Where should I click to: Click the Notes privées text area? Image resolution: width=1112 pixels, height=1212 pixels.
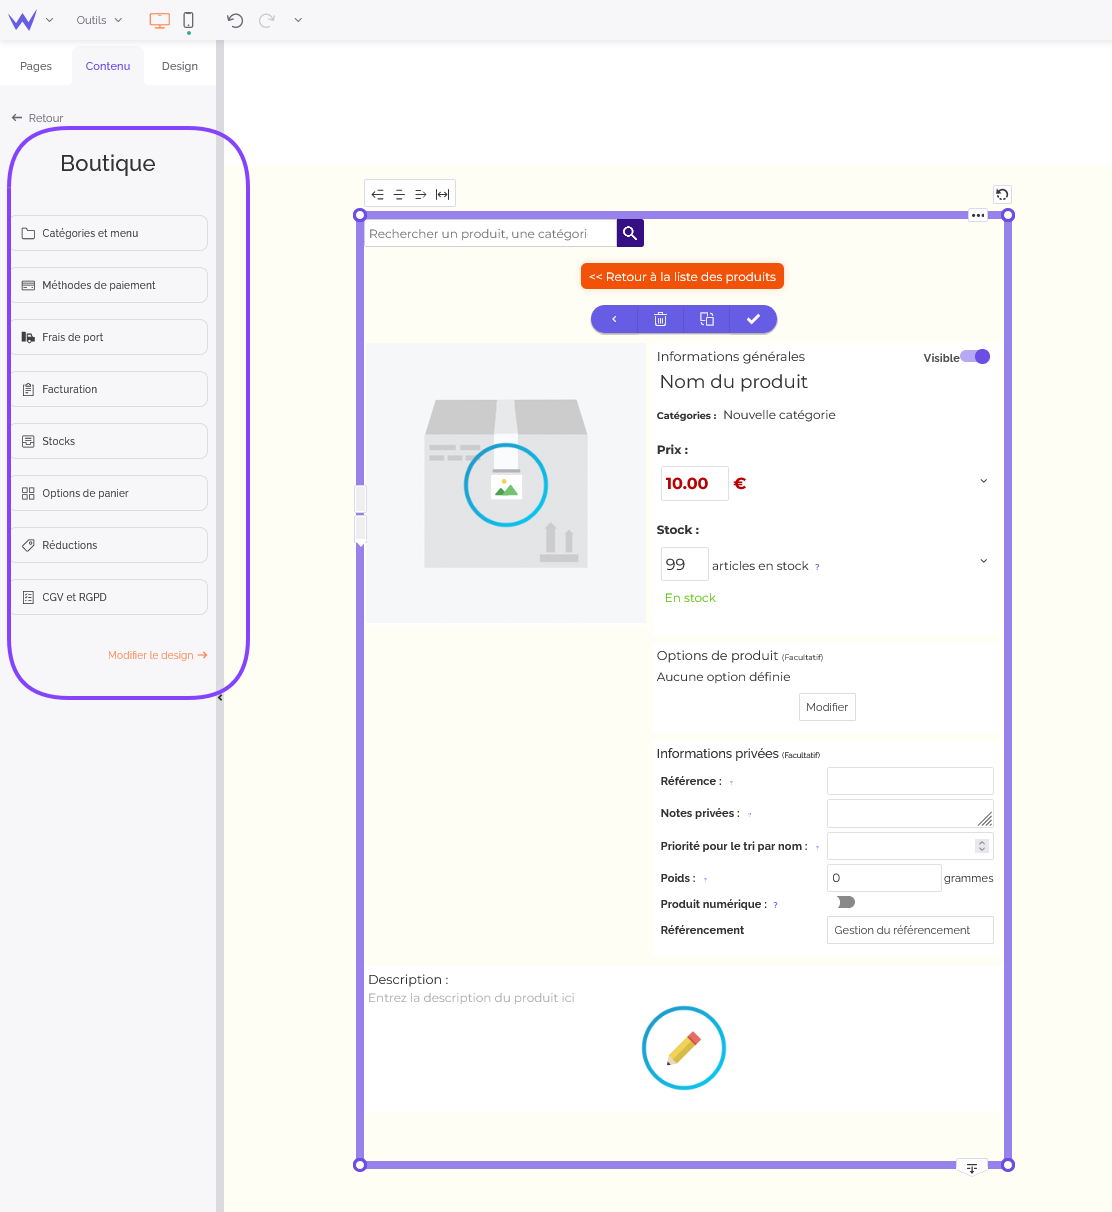(910, 813)
